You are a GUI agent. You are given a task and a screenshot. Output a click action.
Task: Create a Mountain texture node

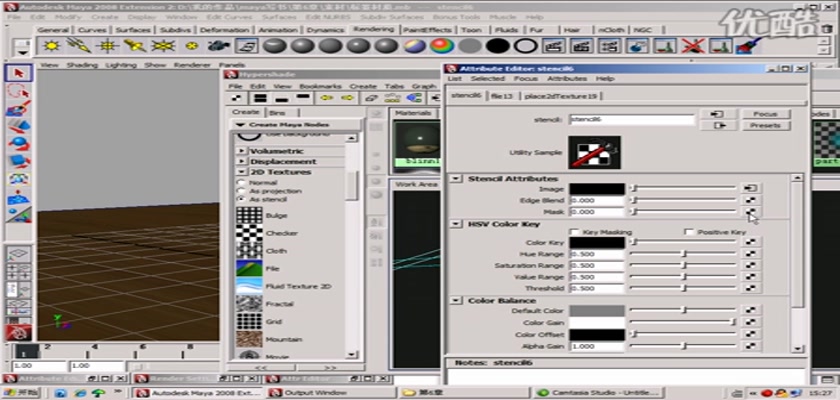[x=249, y=339]
